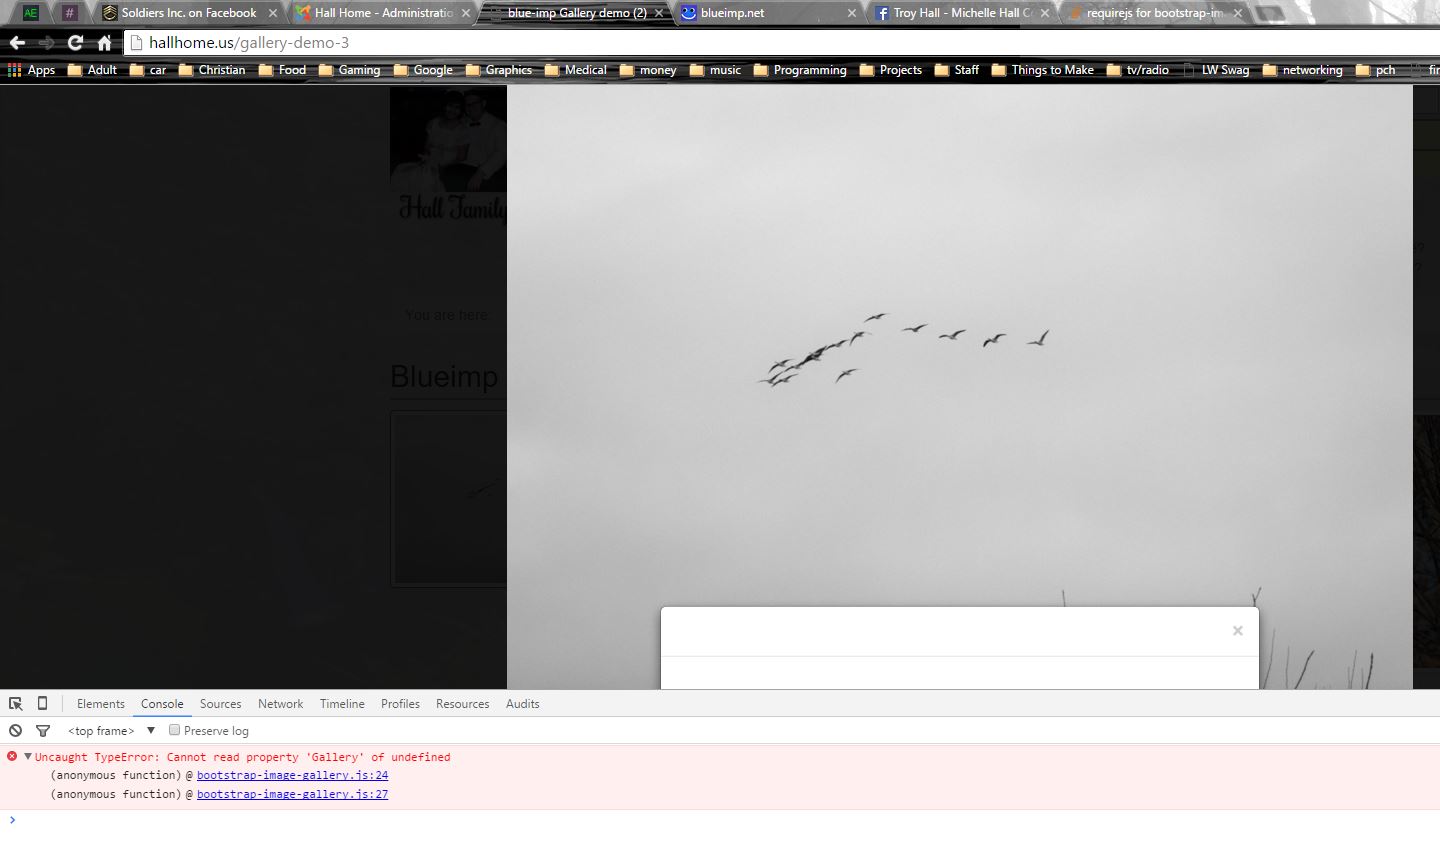The width and height of the screenshot is (1440, 847).
Task: Enable the Preserve log checkbox
Action: [x=174, y=730]
